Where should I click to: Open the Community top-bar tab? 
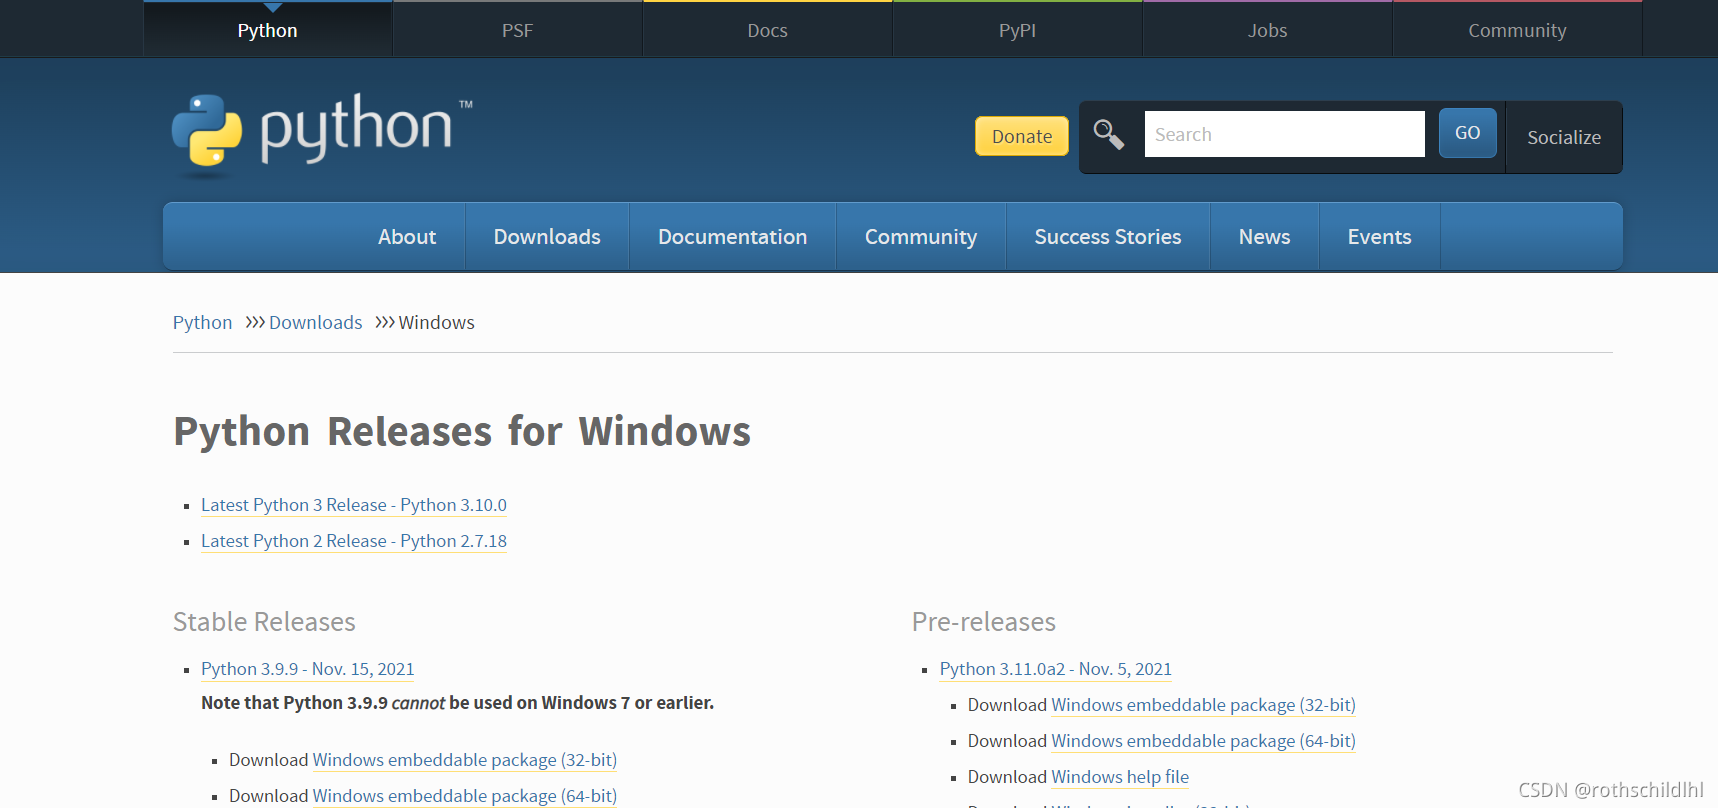(1517, 30)
